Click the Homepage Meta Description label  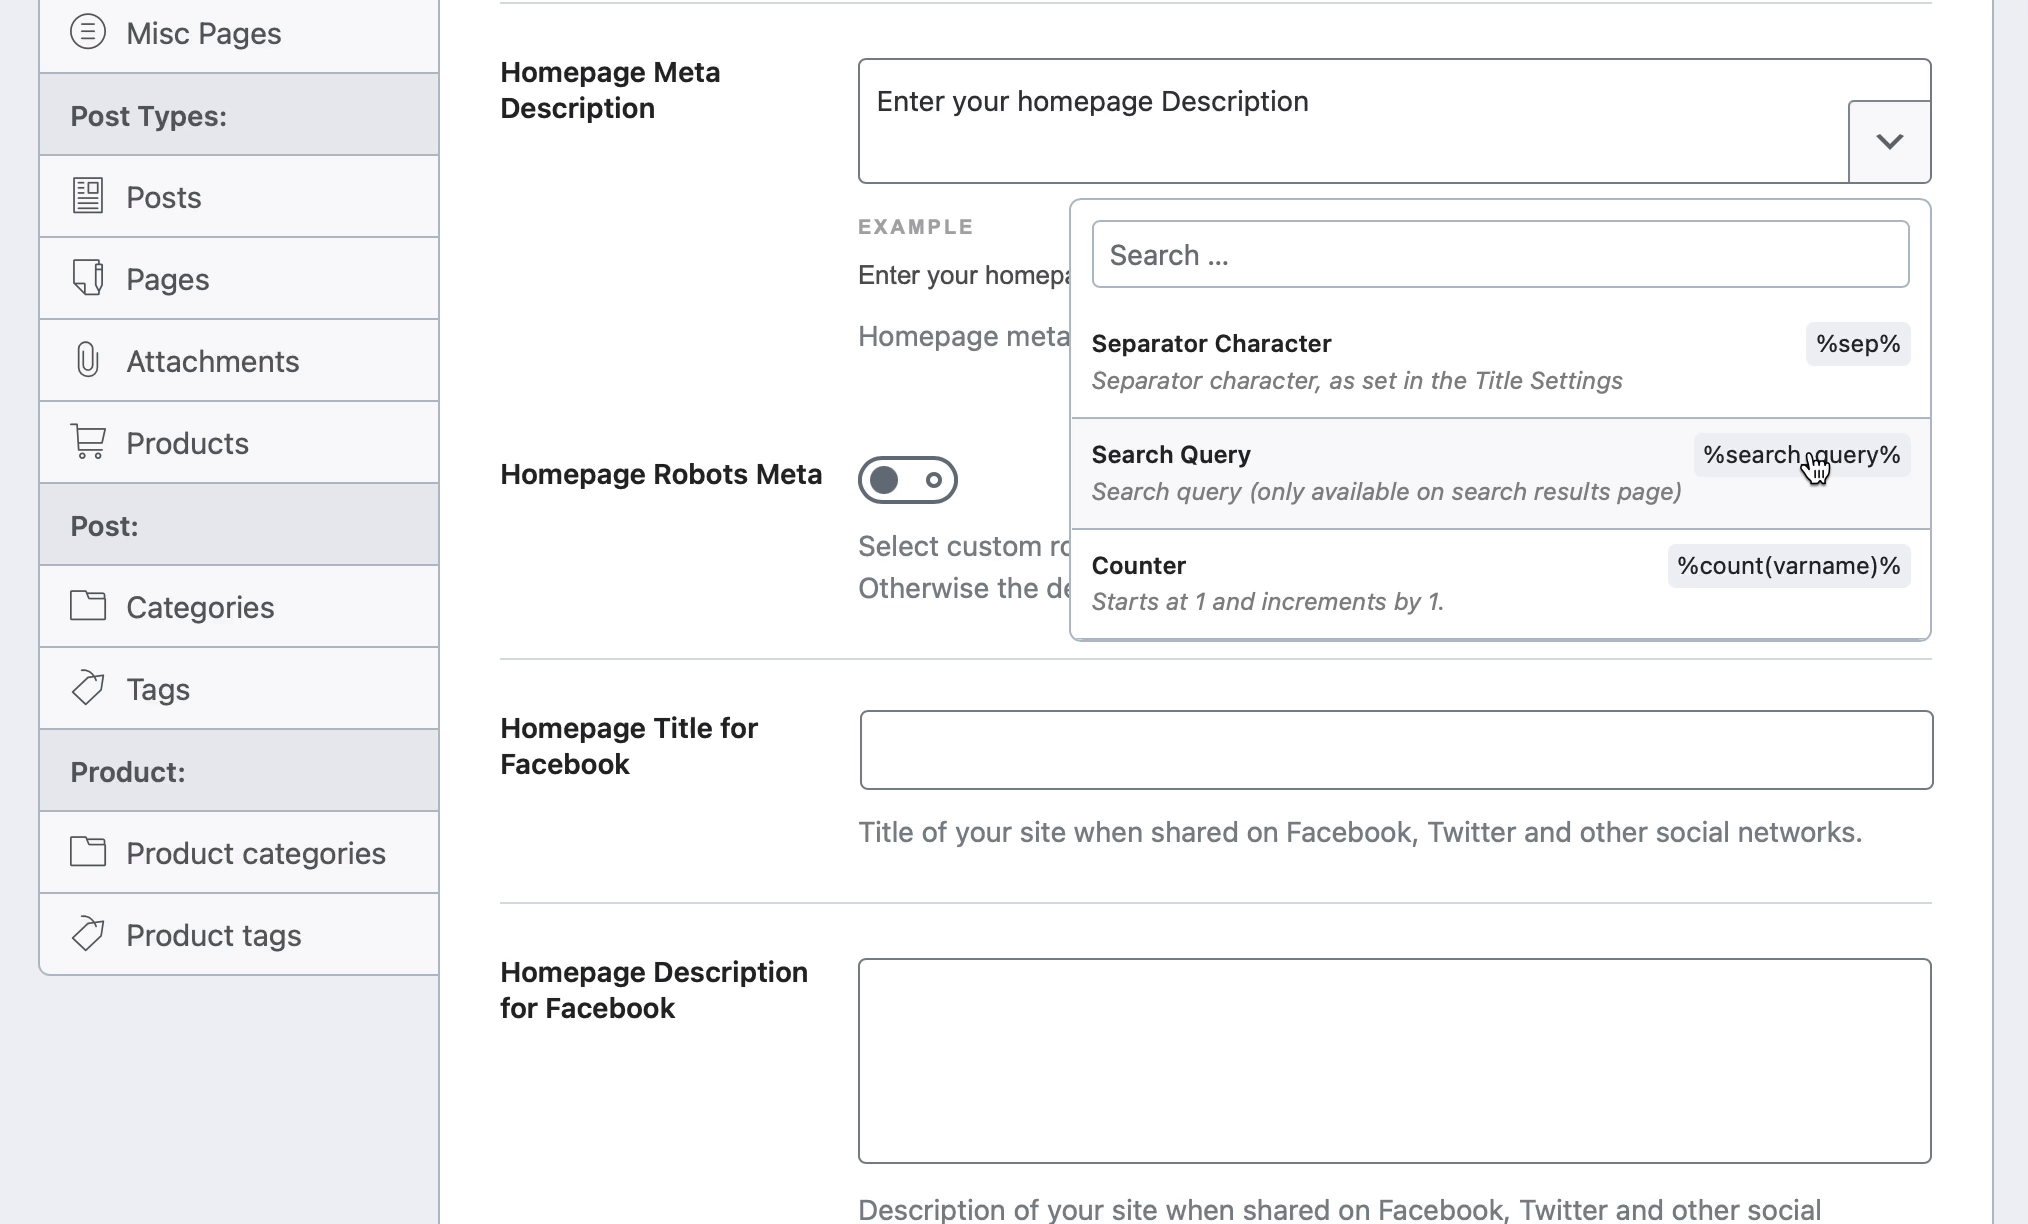pos(610,90)
